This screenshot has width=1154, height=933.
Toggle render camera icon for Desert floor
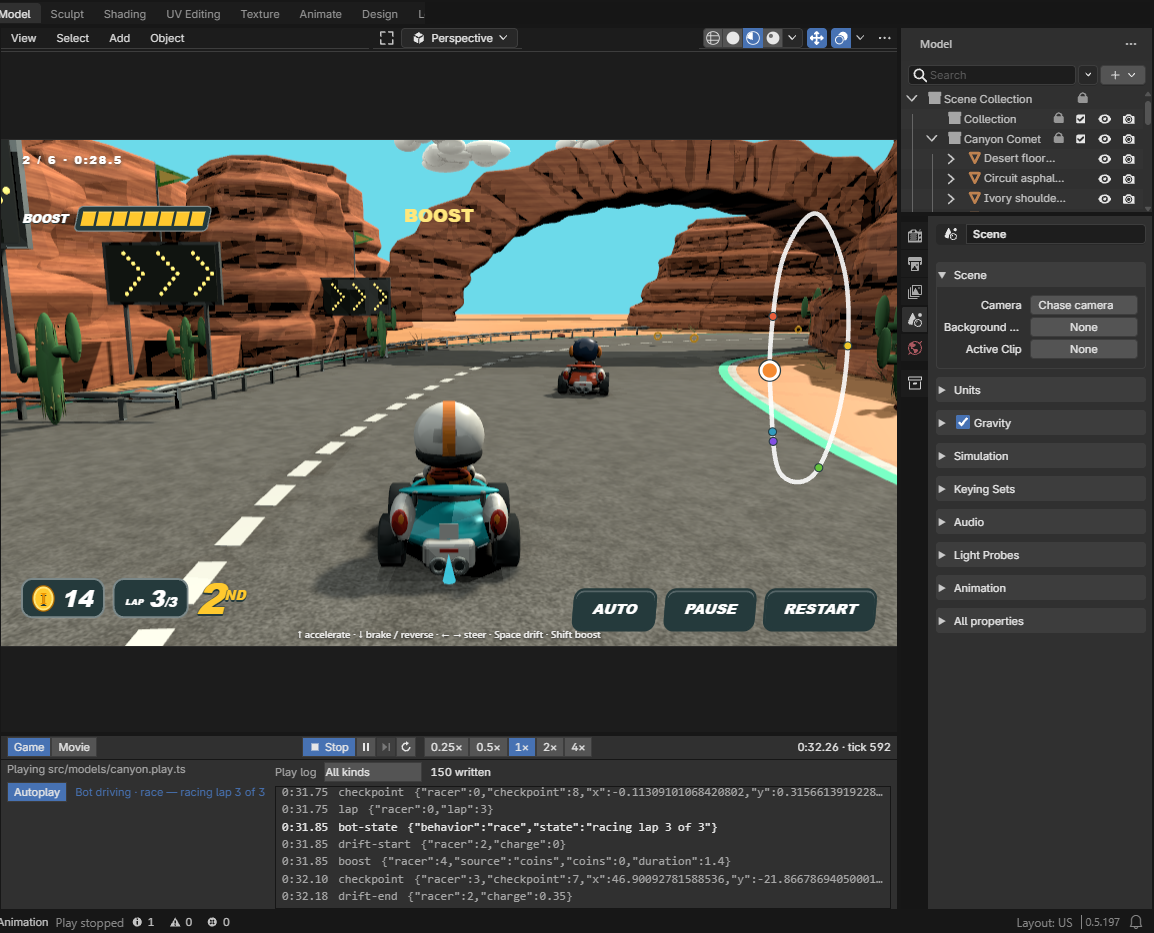pyautogui.click(x=1128, y=159)
